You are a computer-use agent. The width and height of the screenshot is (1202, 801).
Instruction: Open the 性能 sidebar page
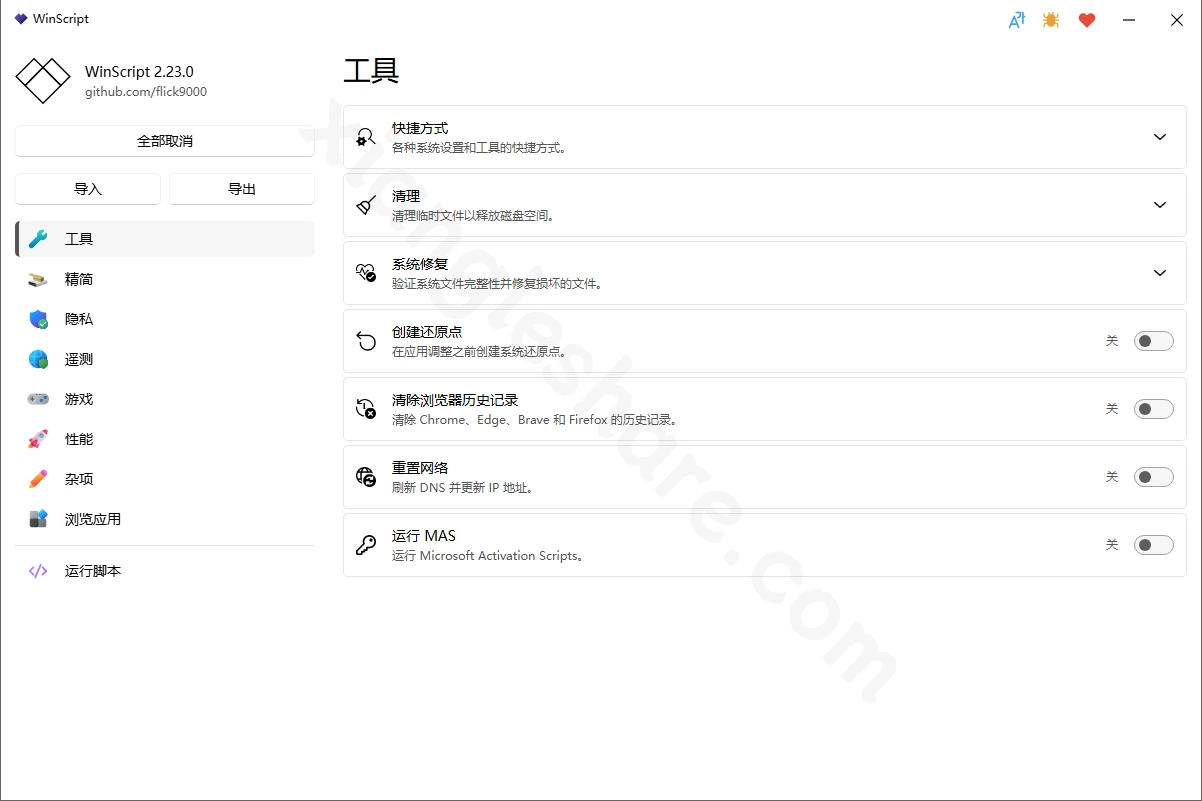[x=165, y=439]
